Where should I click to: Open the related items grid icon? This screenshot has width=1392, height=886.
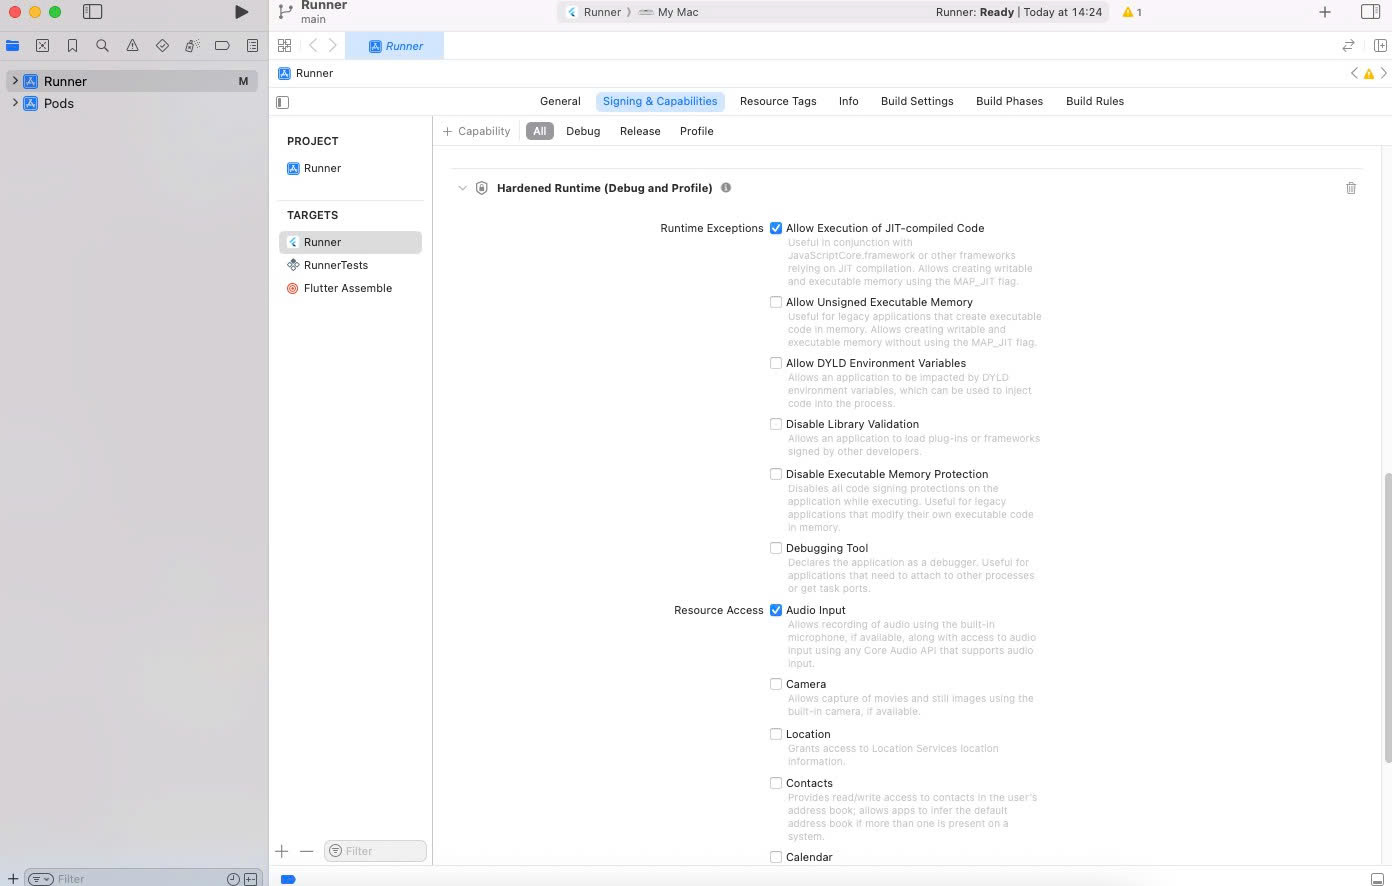[285, 45]
